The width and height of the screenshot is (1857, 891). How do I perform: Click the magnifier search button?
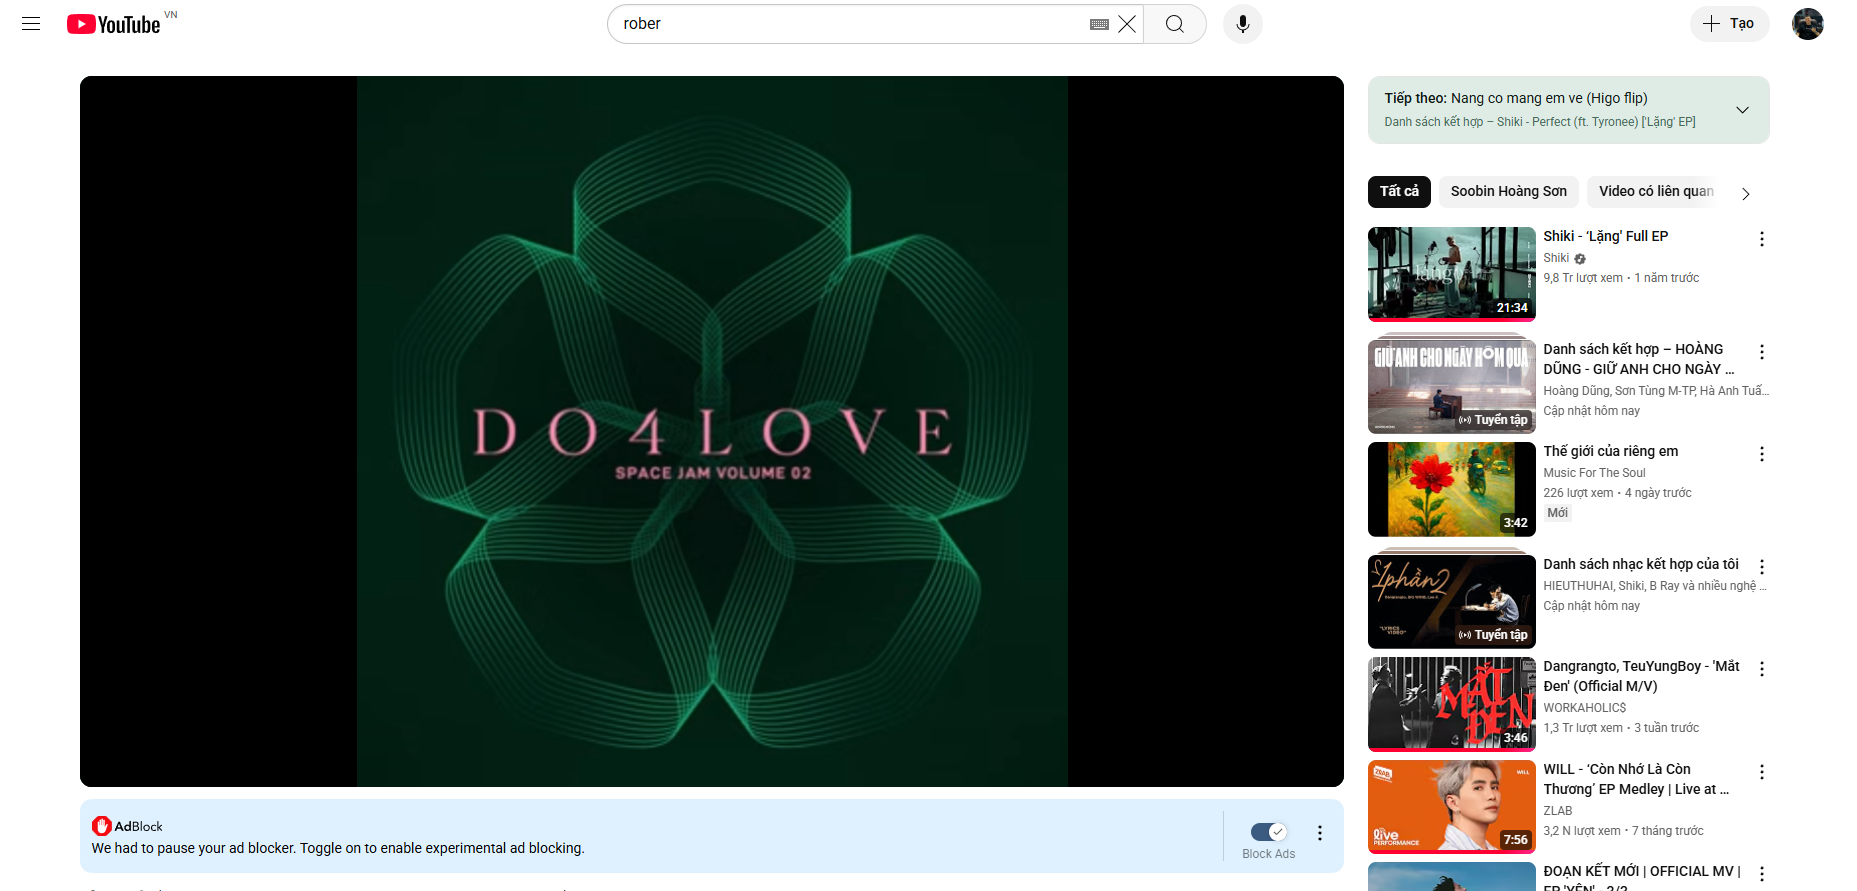click(1175, 24)
